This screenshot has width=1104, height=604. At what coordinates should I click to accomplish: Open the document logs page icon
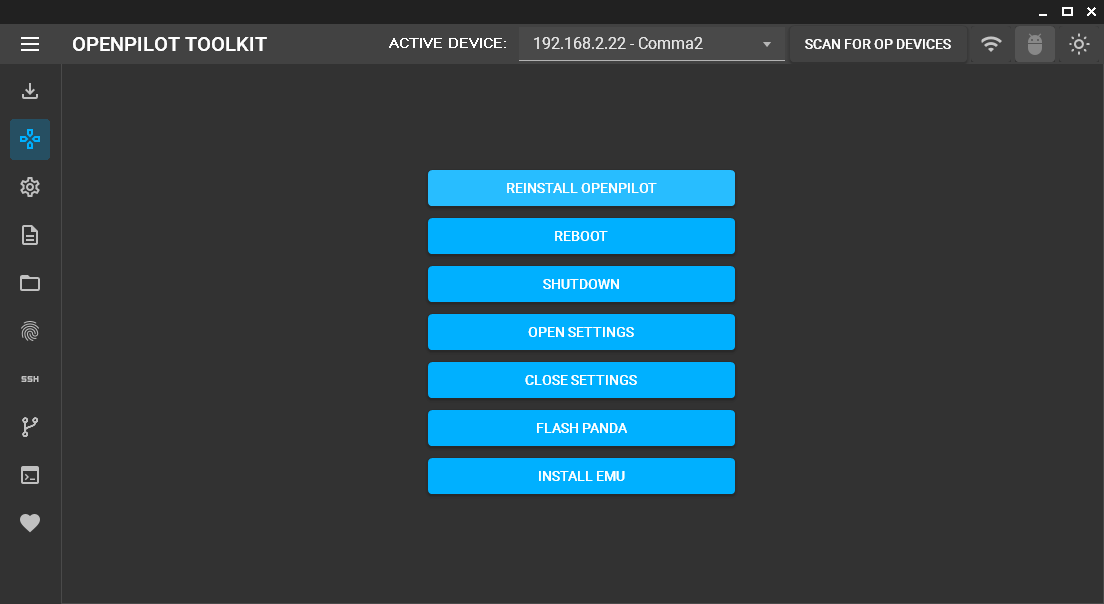pos(30,235)
